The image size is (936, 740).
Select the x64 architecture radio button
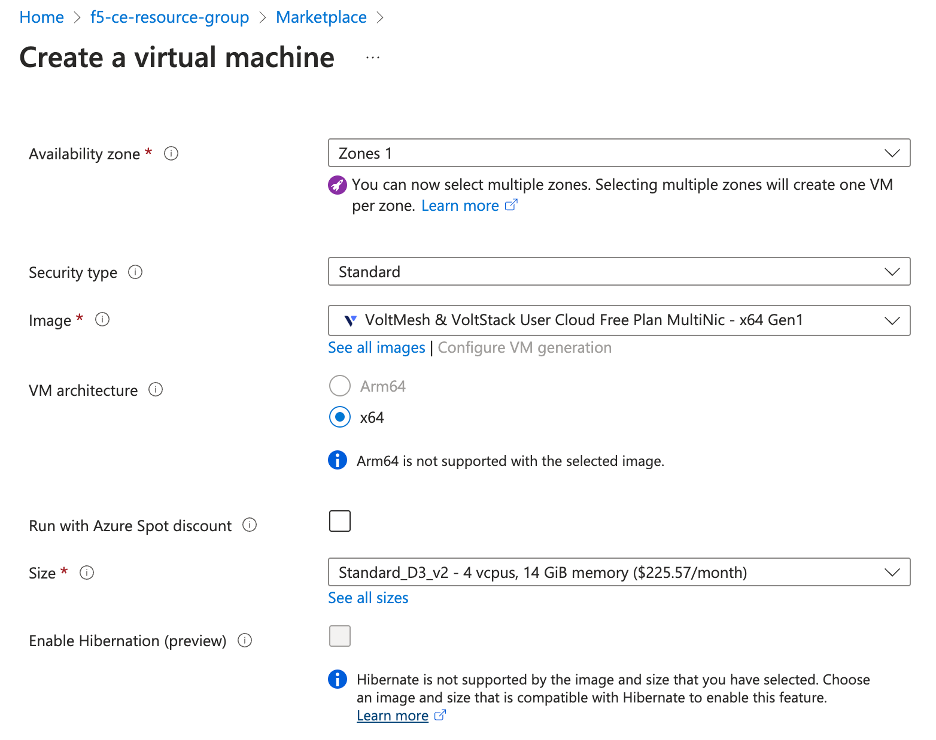click(339, 417)
